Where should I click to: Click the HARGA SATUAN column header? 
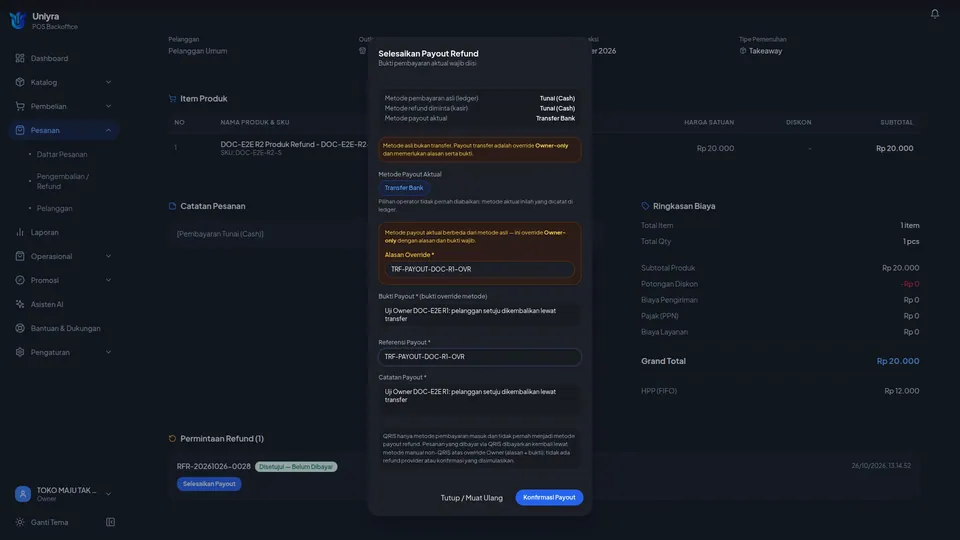pyautogui.click(x=709, y=122)
